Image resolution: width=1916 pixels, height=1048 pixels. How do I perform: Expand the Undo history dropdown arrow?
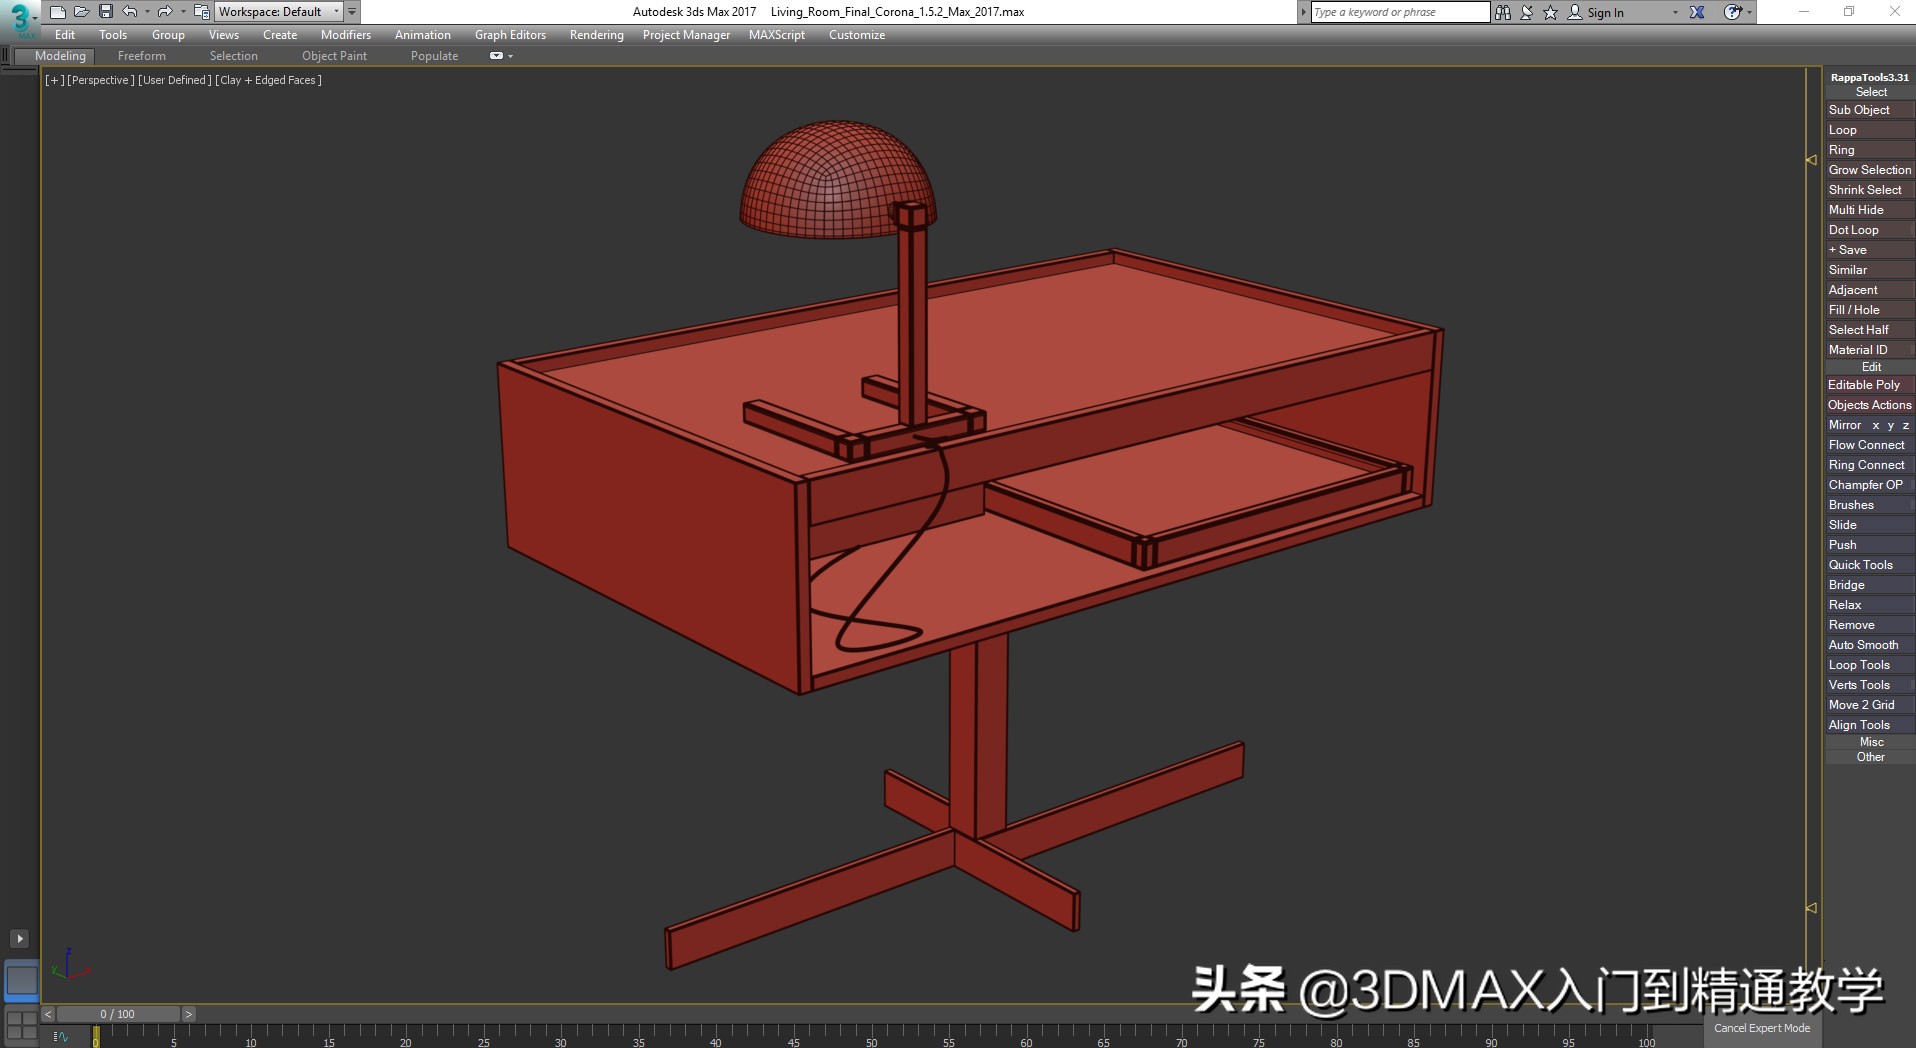point(147,12)
